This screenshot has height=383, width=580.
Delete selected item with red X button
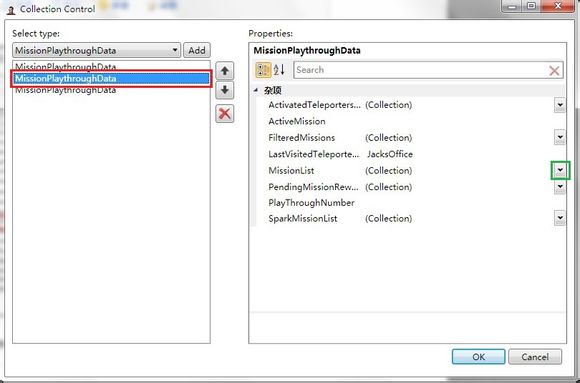225,114
